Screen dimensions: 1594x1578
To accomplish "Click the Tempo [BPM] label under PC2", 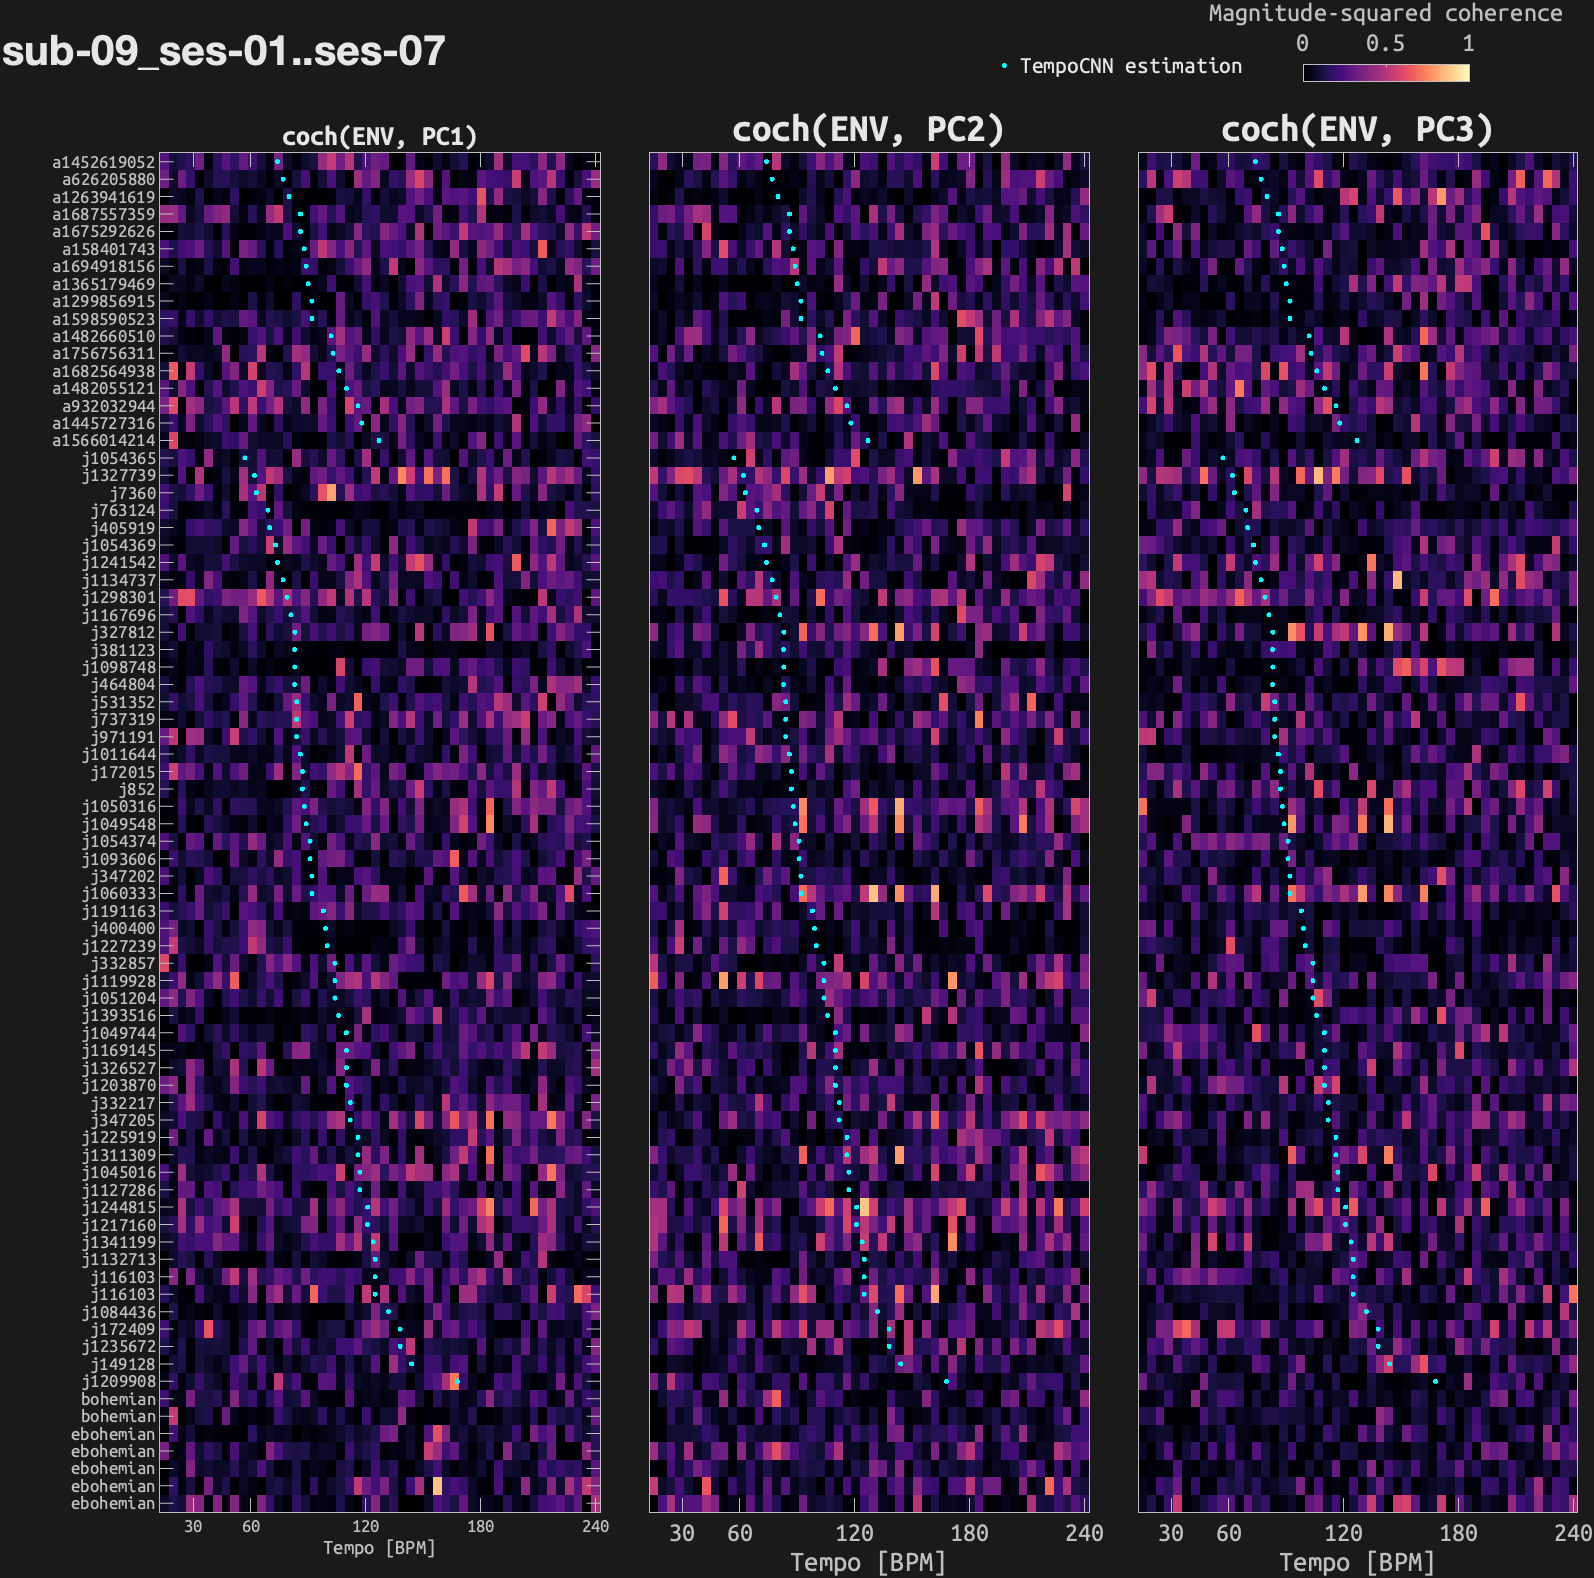I will [868, 1562].
